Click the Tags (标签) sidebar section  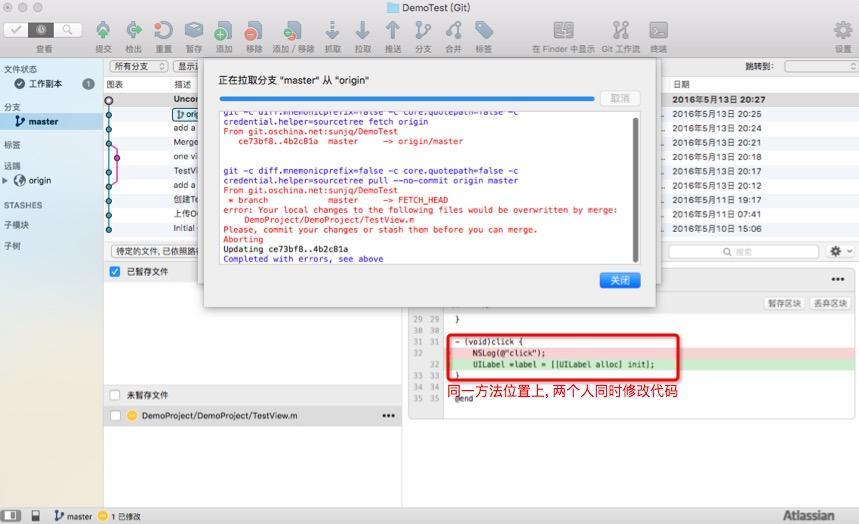tap(13, 145)
